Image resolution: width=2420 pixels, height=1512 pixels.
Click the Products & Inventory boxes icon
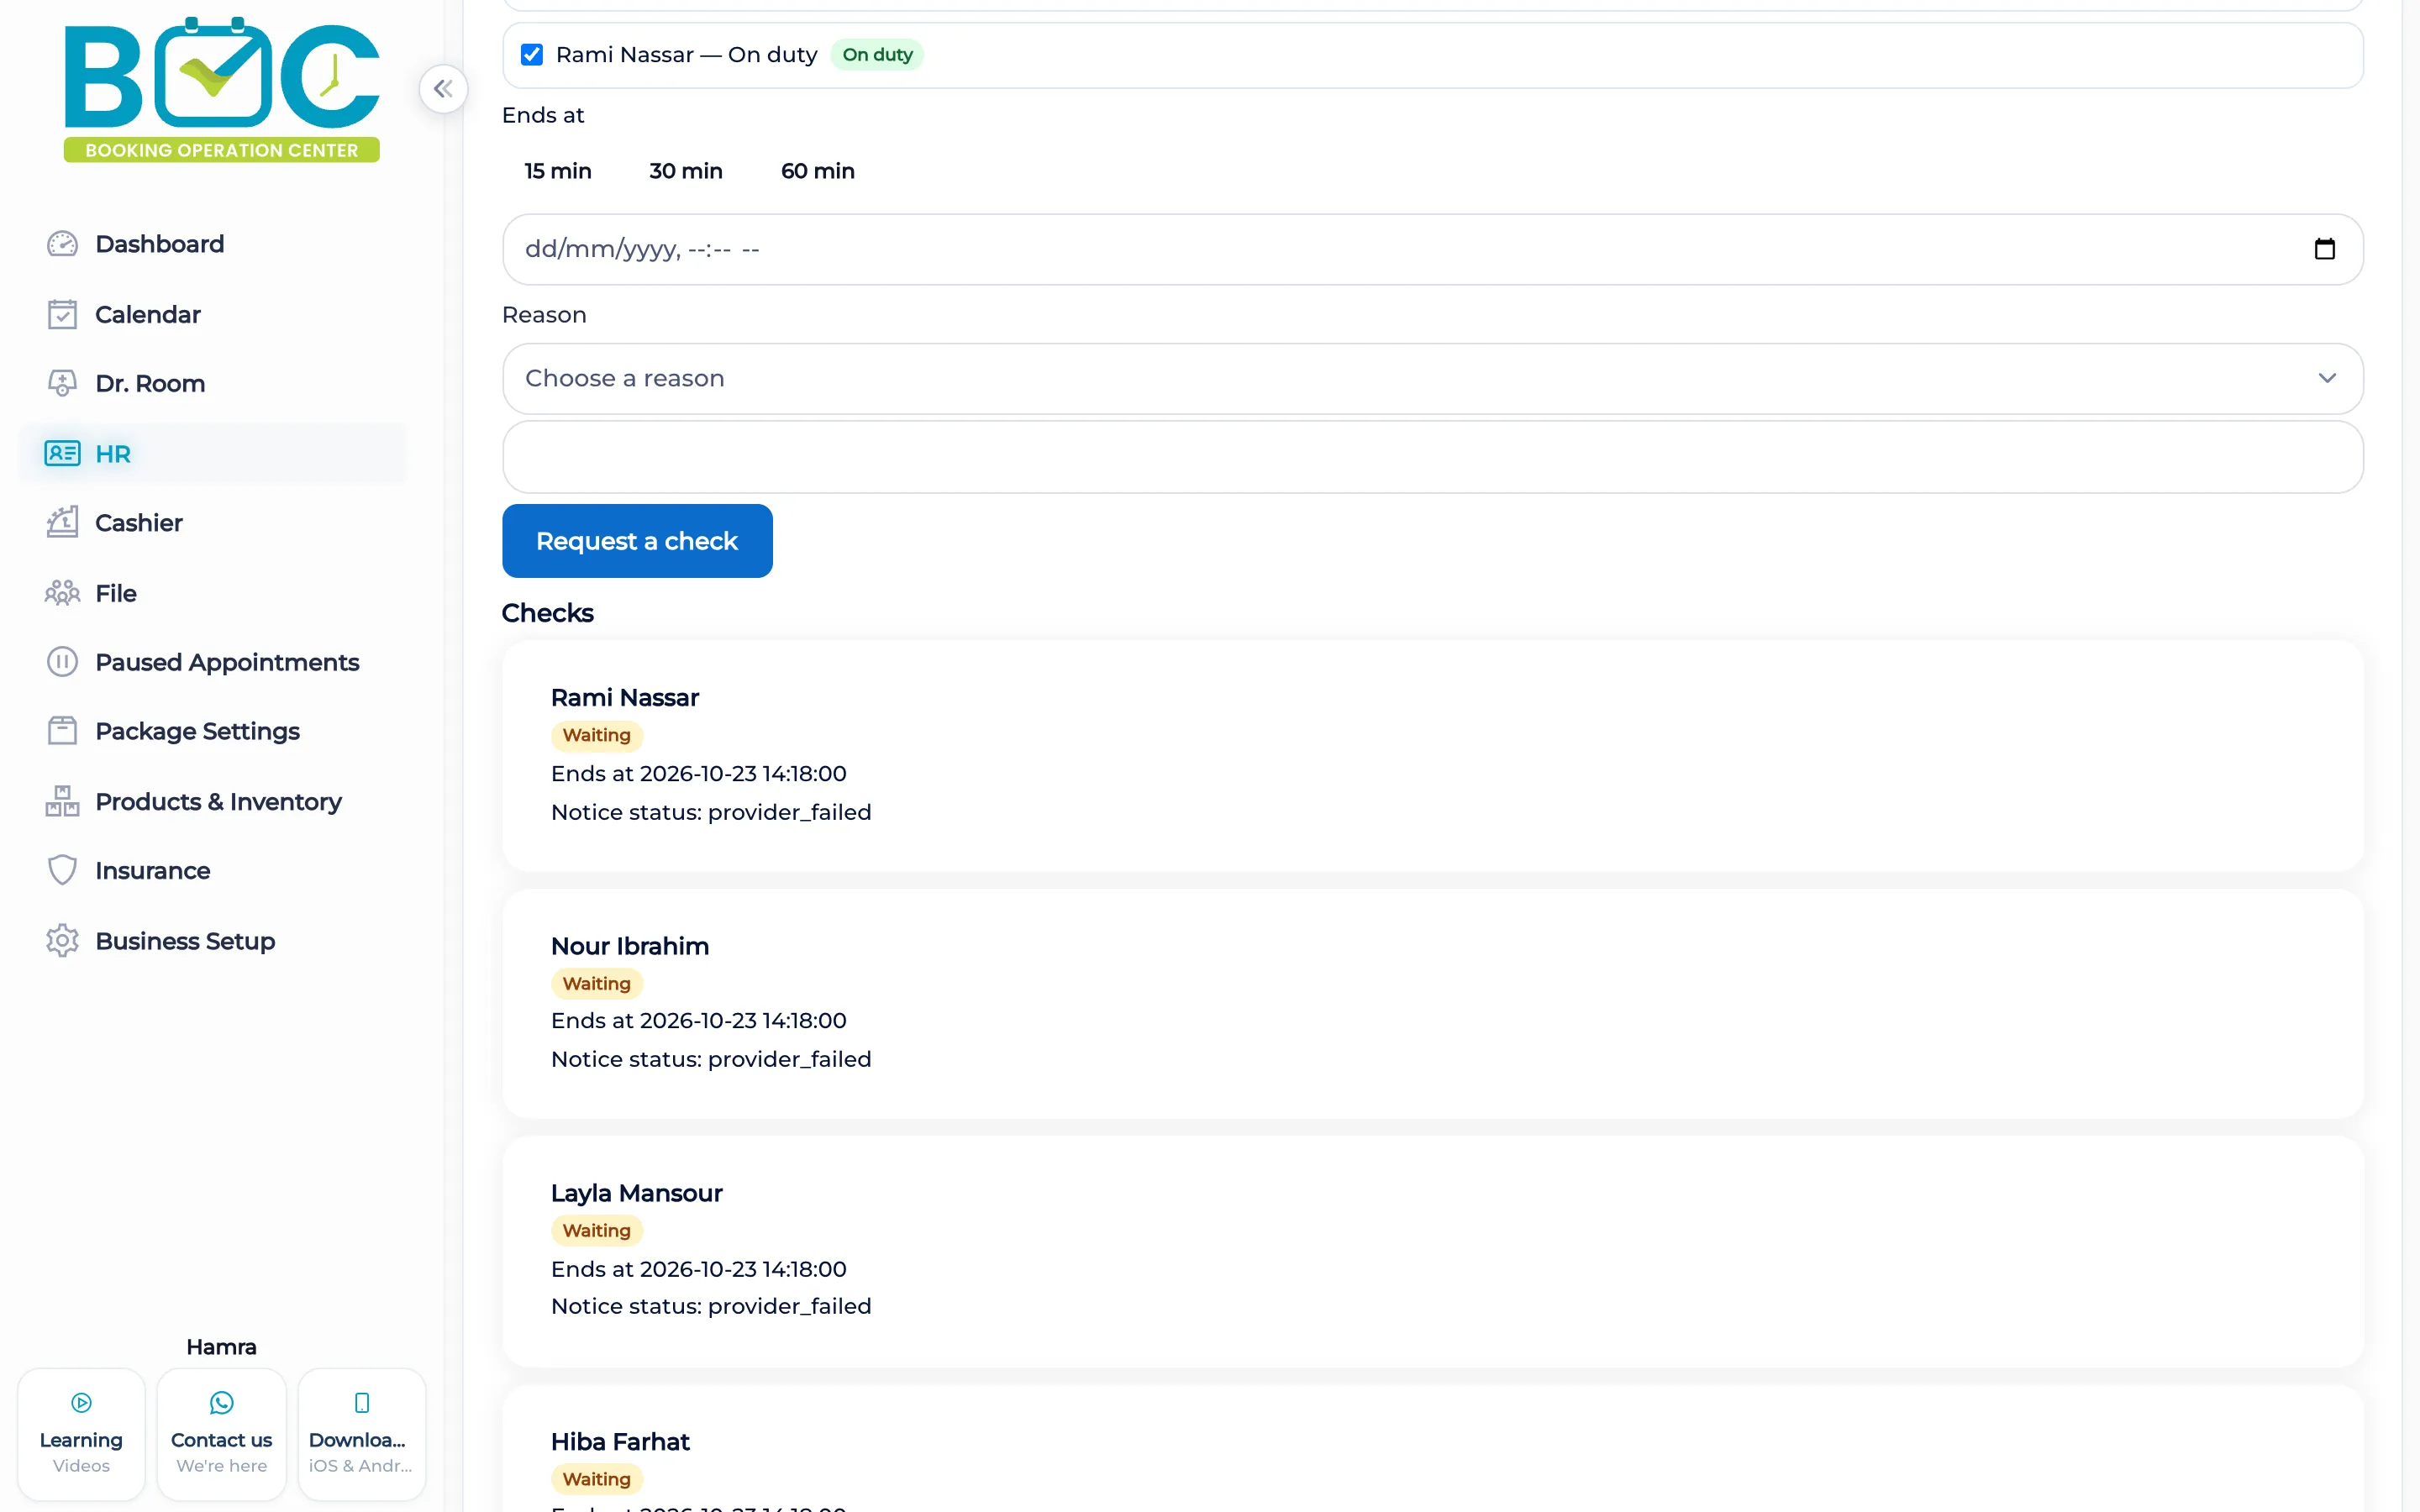62,801
